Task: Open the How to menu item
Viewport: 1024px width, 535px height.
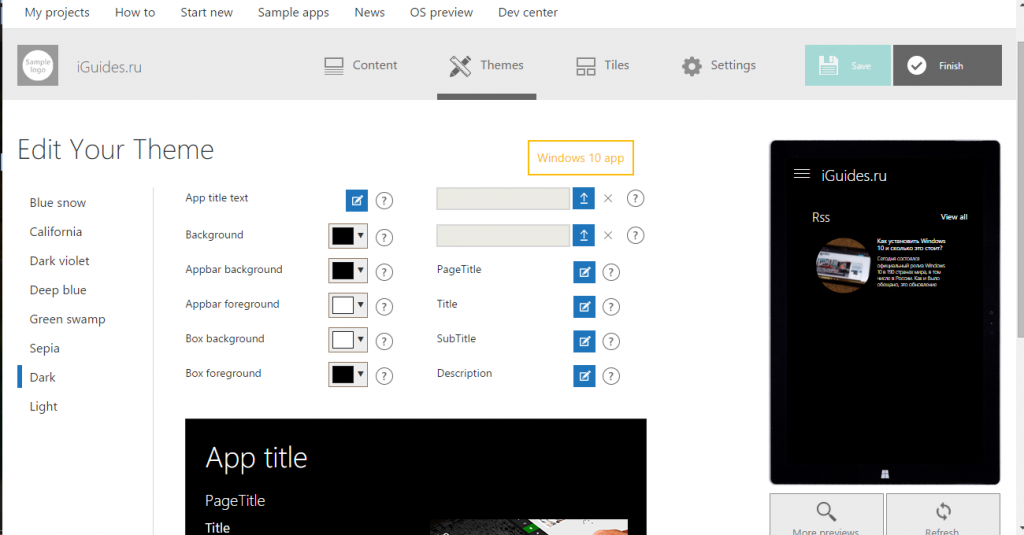Action: [x=135, y=12]
